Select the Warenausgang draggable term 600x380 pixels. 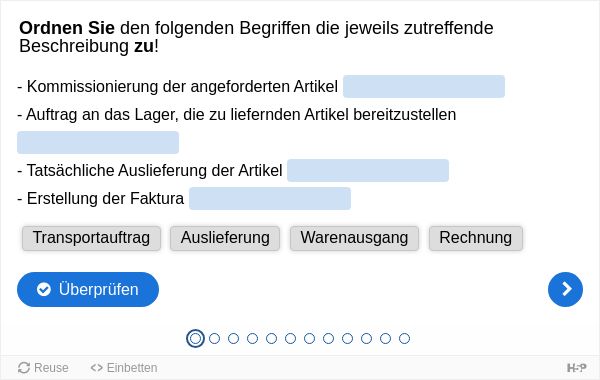pos(354,238)
